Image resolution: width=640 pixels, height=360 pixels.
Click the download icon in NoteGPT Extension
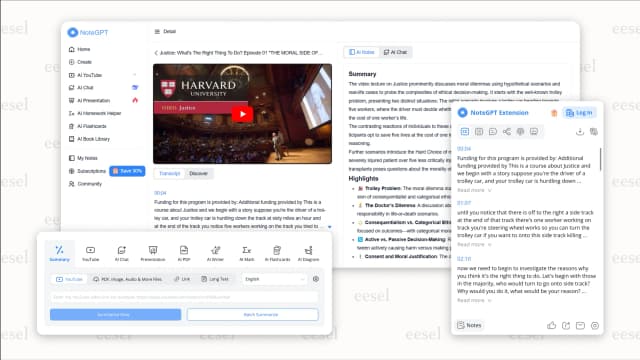(x=580, y=131)
